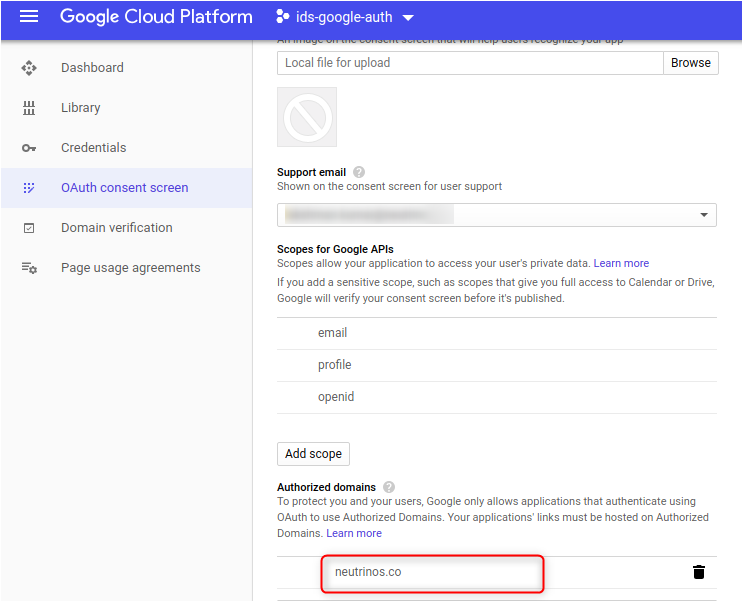
Task: Click the Support email help icon
Action: (x=359, y=172)
